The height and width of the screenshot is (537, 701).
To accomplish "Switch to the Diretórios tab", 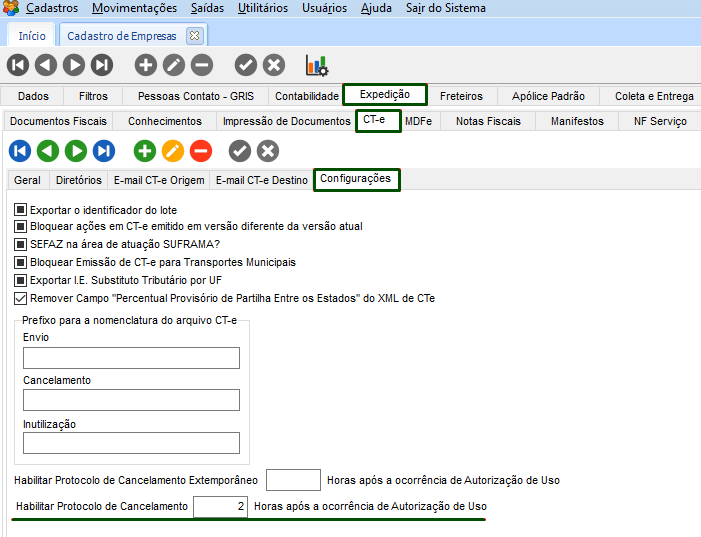I will coord(79,180).
